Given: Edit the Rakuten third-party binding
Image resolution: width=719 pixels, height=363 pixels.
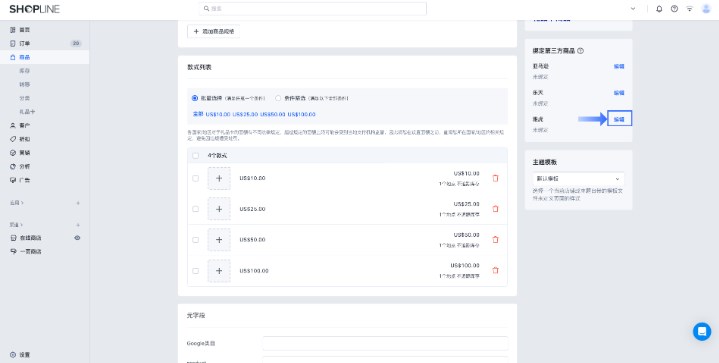Looking at the screenshot, I should pyautogui.click(x=619, y=93).
